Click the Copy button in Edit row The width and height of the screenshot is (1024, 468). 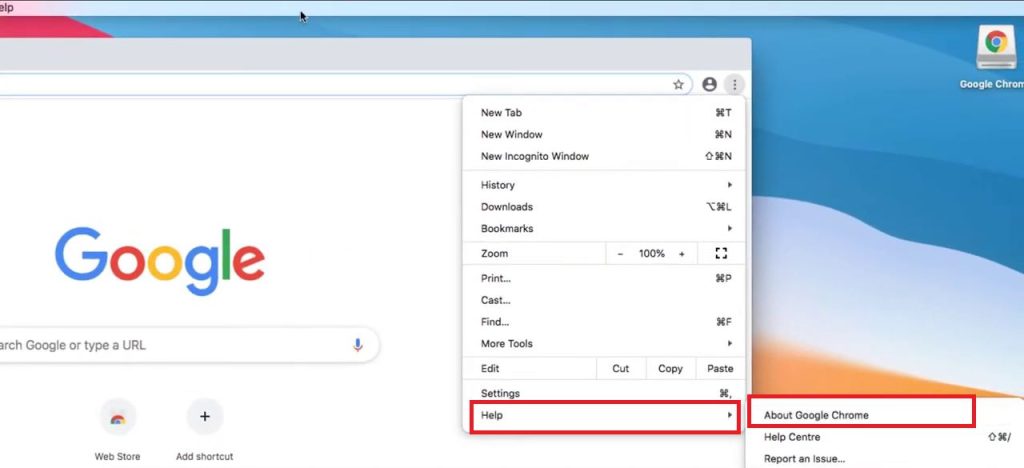(x=671, y=368)
